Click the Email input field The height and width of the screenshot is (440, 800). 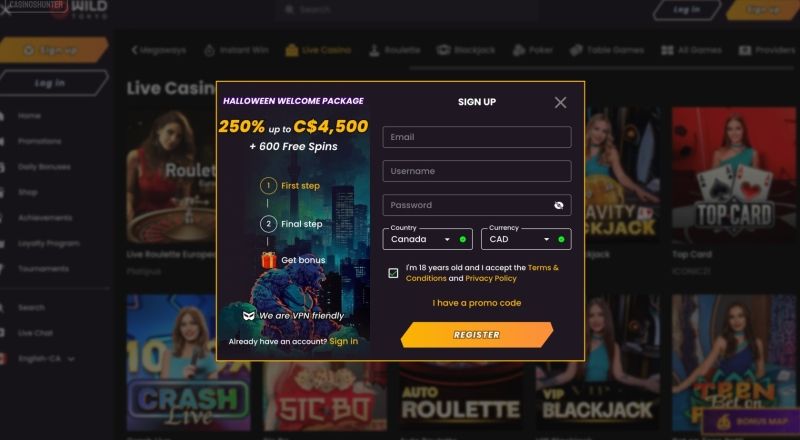(x=477, y=137)
